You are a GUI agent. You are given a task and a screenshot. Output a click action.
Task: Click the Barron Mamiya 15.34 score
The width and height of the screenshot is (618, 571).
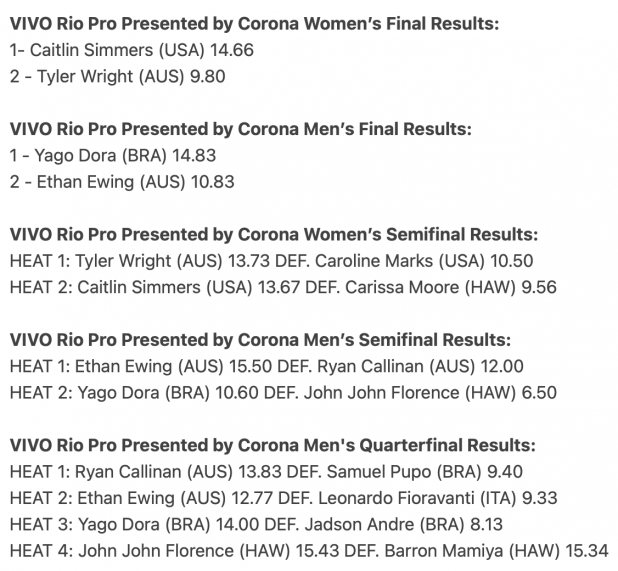coord(587,551)
